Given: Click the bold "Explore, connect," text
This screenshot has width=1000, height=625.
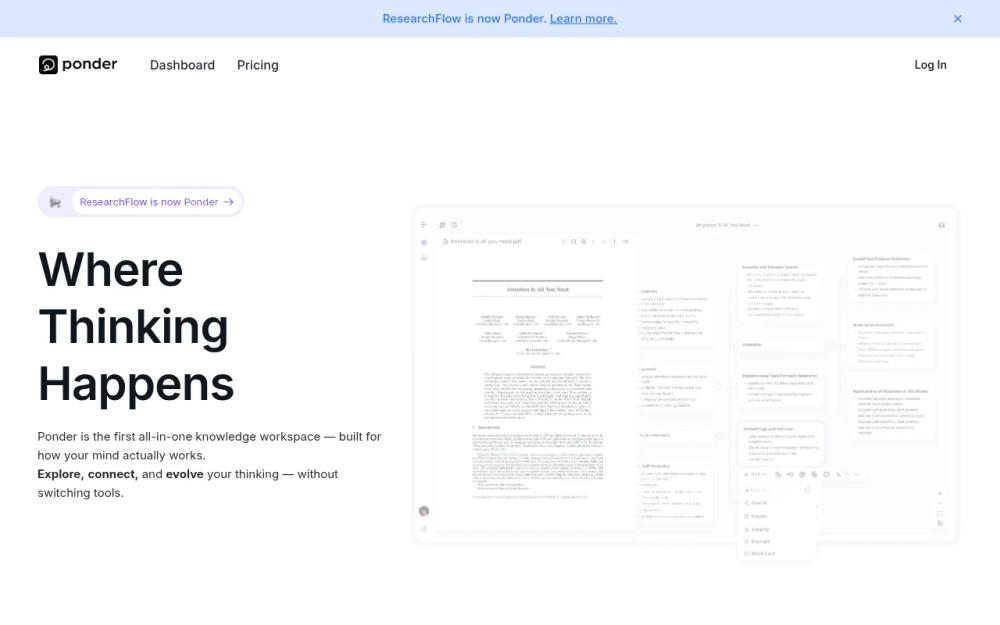Looking at the screenshot, I should click(87, 474).
